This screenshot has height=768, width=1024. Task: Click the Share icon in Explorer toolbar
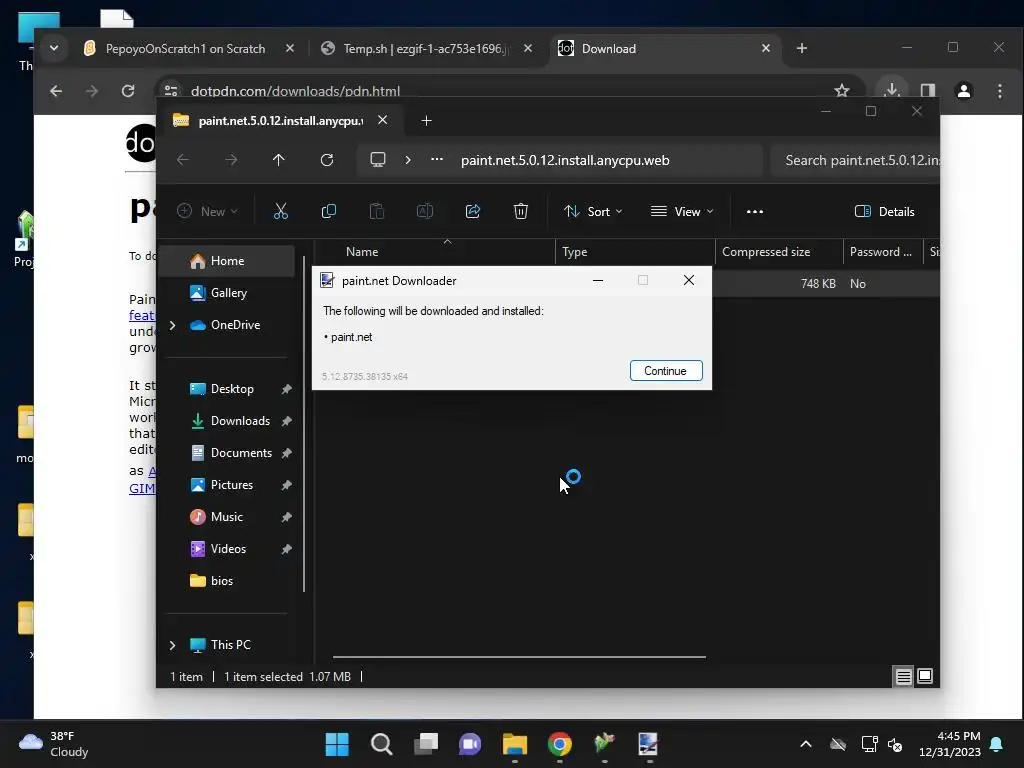coord(473,211)
